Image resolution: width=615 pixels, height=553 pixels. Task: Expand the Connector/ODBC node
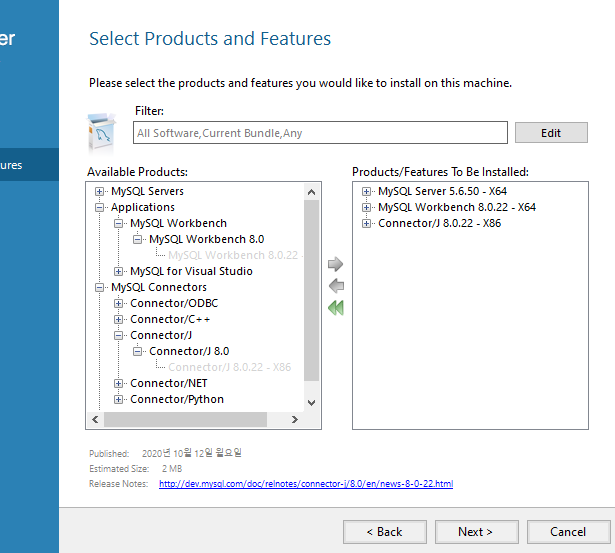118,304
